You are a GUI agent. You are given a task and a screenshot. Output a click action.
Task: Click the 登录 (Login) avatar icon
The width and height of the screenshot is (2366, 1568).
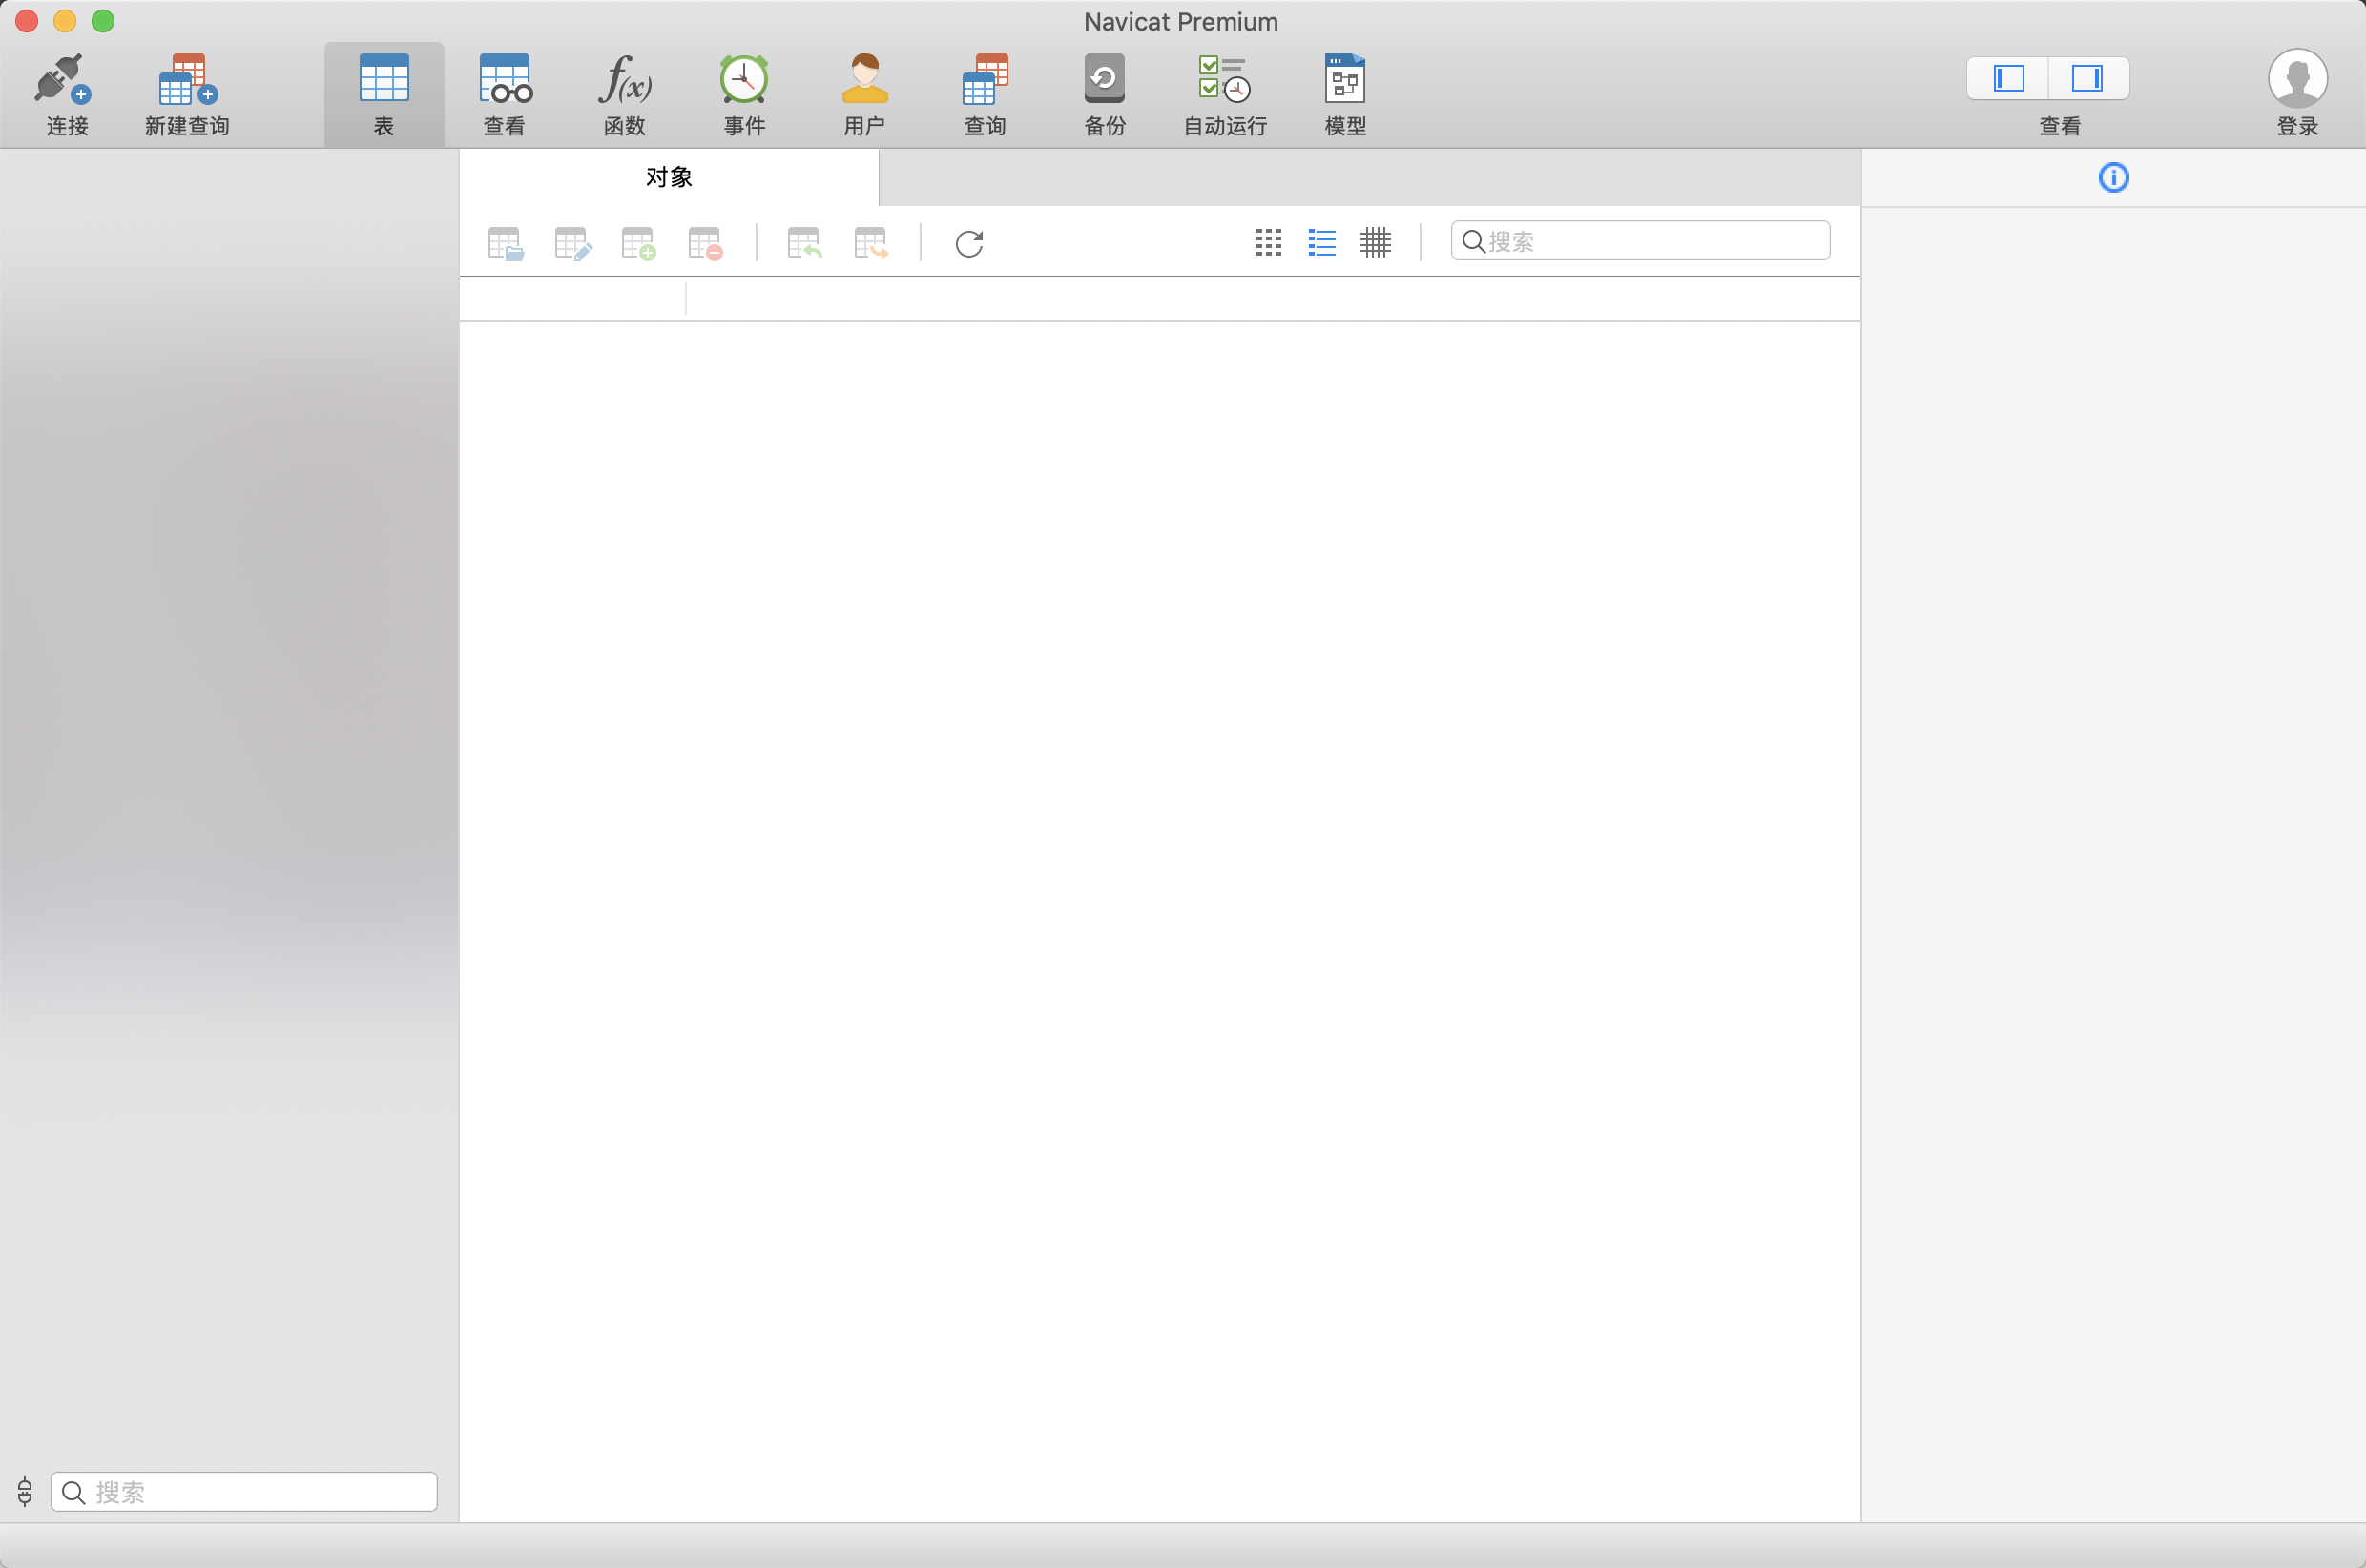click(2297, 78)
